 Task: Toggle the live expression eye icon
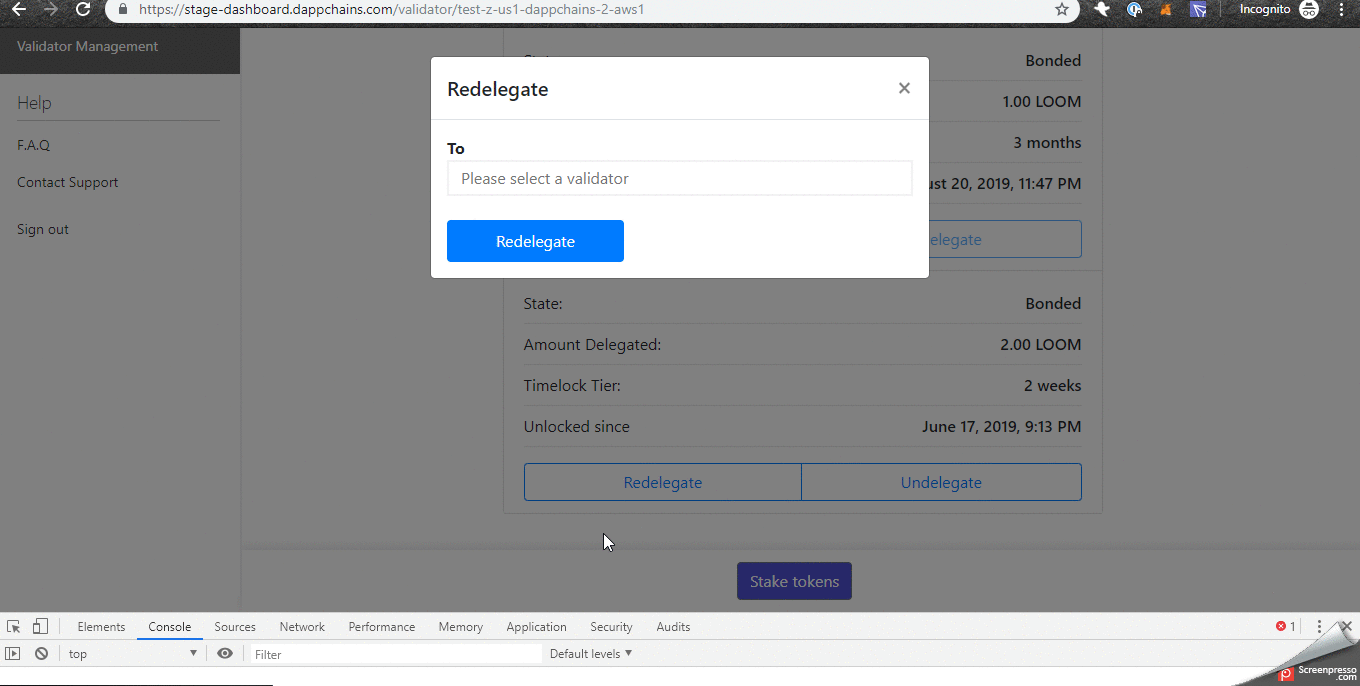click(225, 653)
